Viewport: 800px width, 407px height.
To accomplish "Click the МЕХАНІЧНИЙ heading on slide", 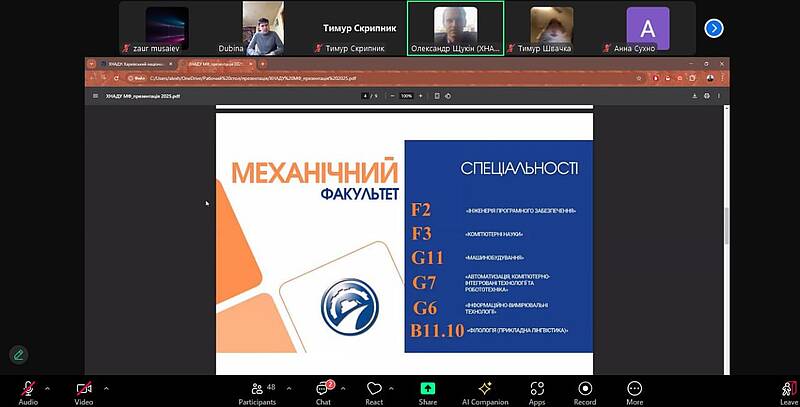I will coord(315,172).
